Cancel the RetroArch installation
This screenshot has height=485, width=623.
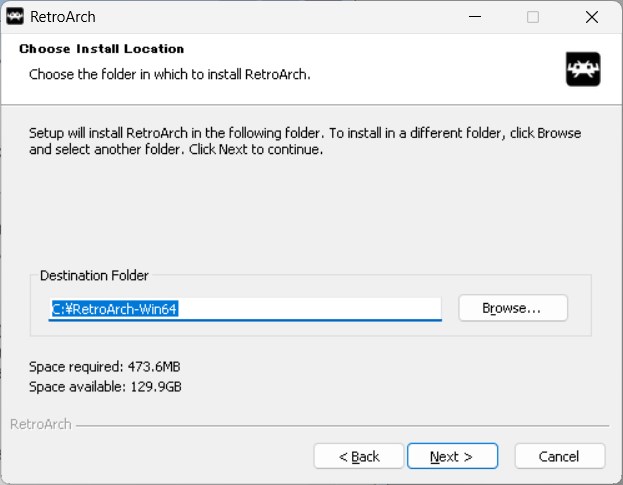(559, 456)
